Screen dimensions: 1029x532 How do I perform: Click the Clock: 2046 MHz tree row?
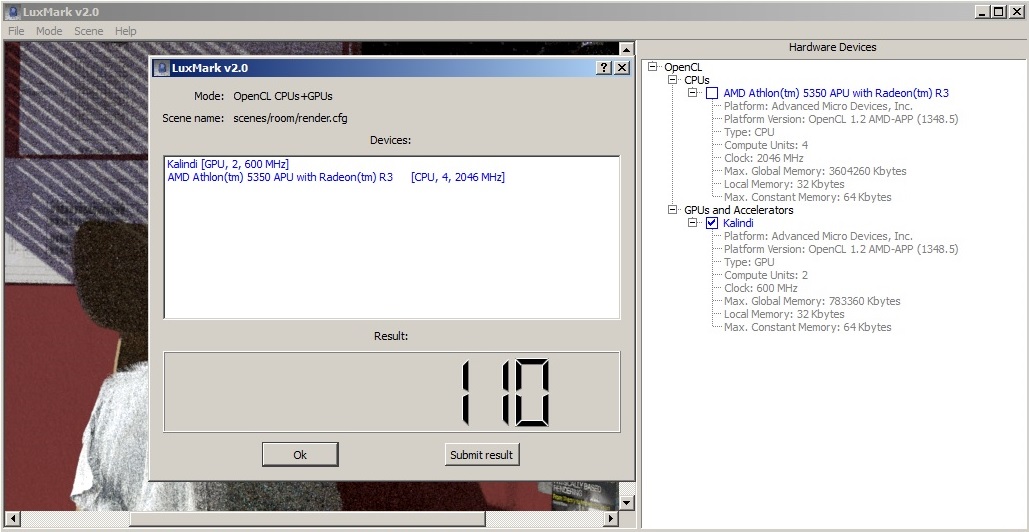pyautogui.click(x=763, y=158)
